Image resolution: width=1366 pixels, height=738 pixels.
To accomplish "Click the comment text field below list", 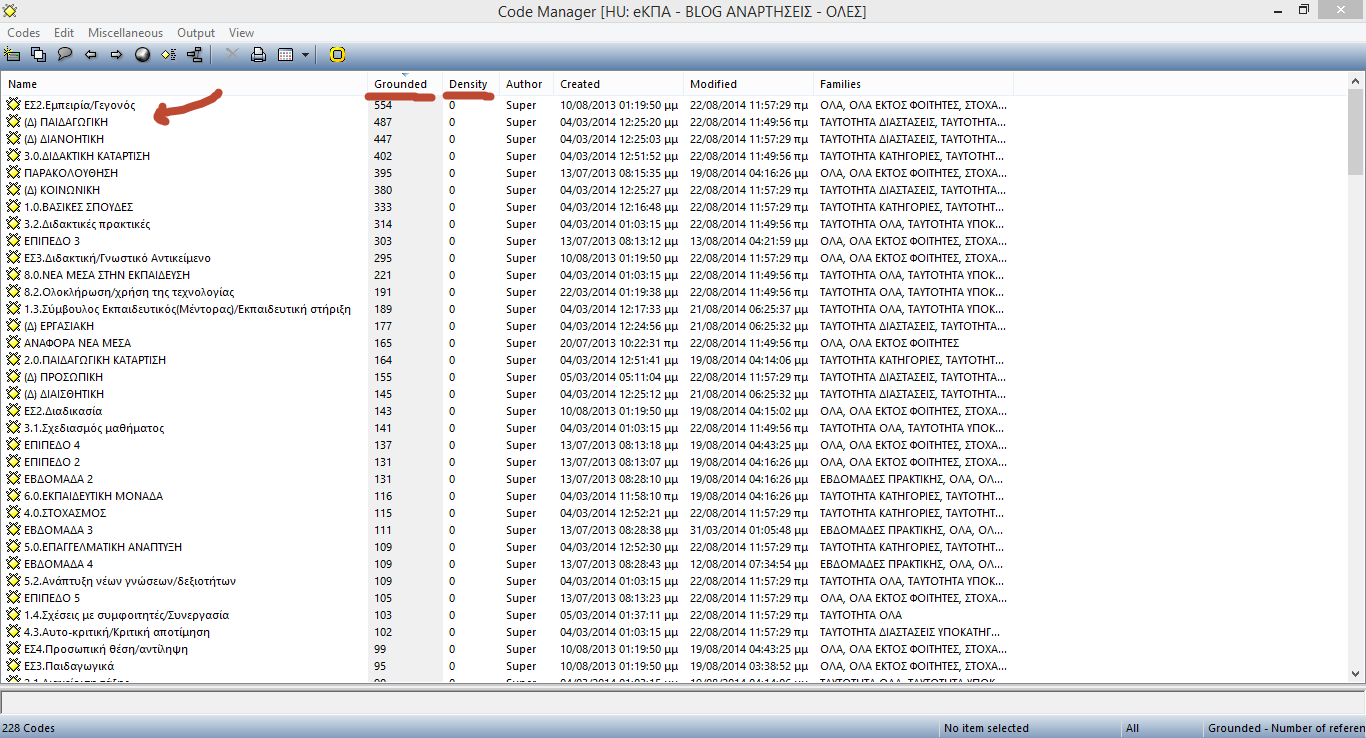I will [682, 702].
